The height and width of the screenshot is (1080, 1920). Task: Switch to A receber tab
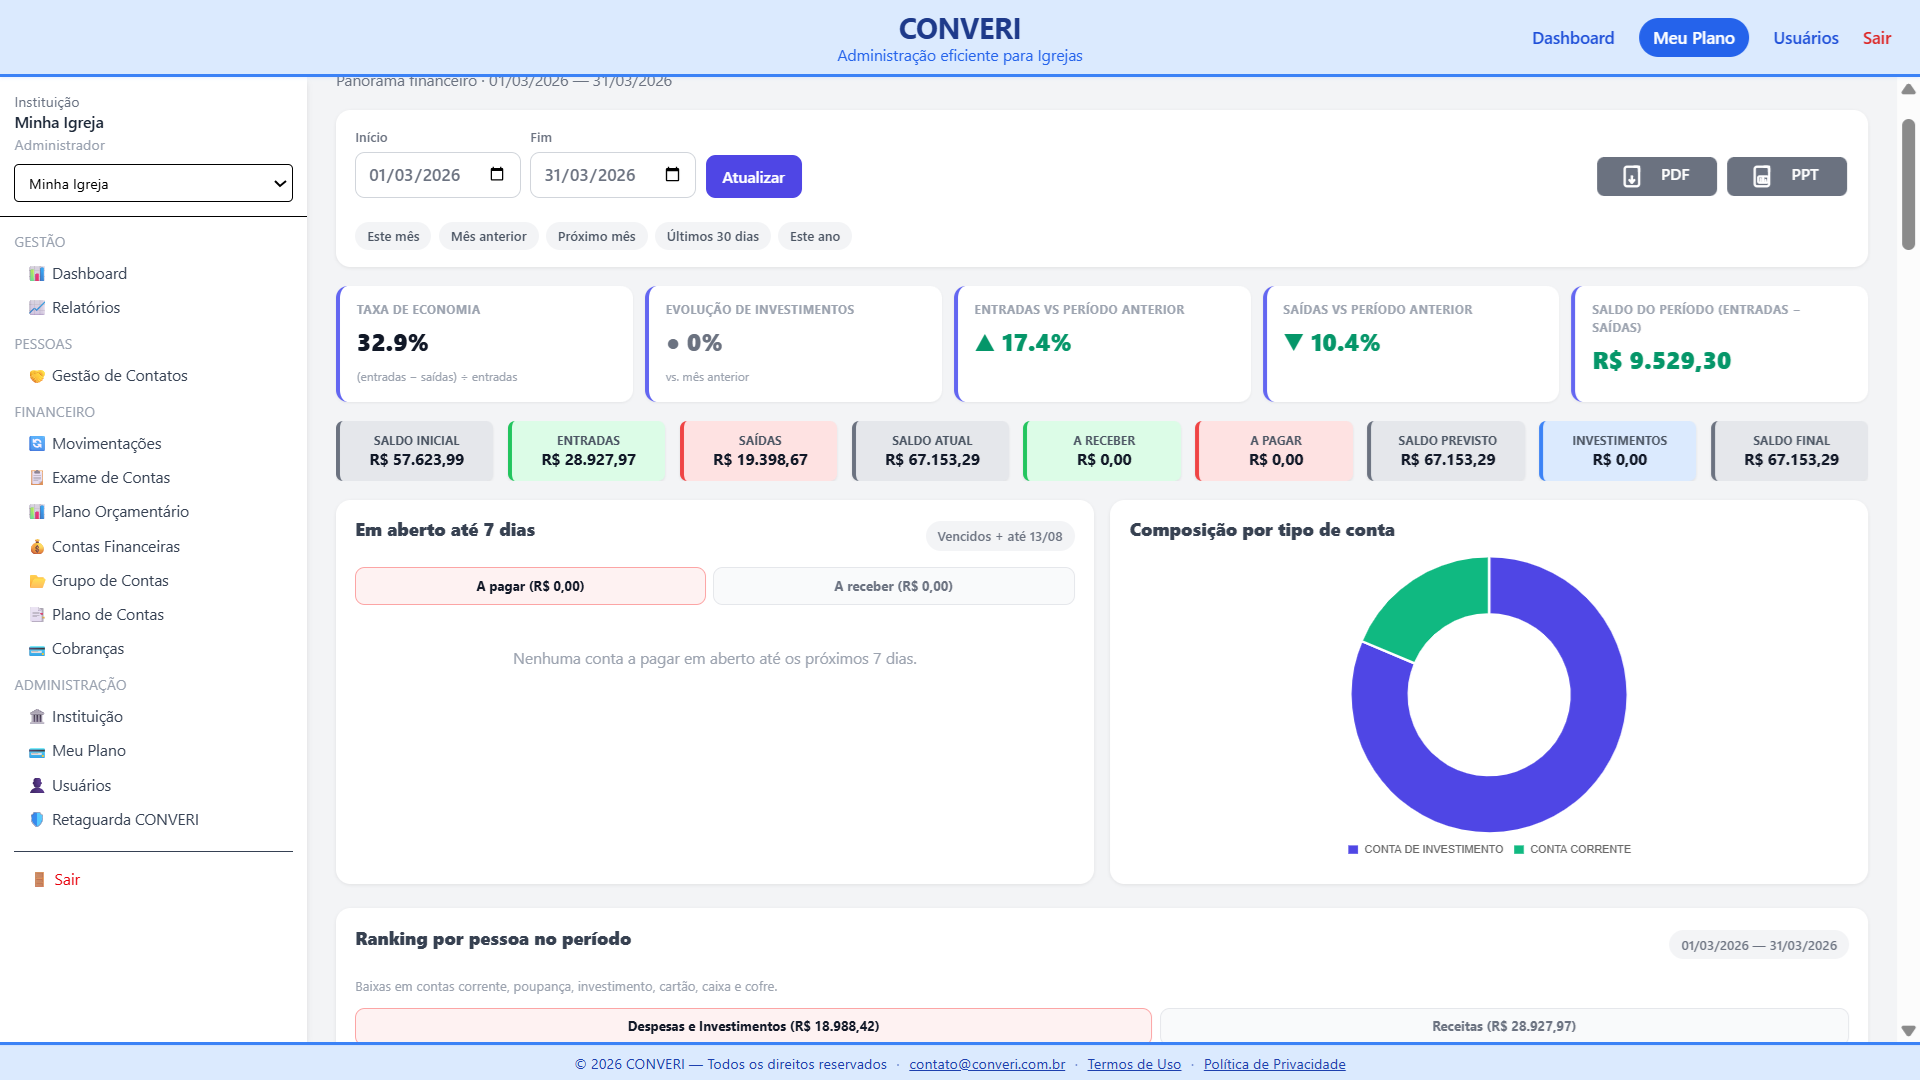coord(893,586)
